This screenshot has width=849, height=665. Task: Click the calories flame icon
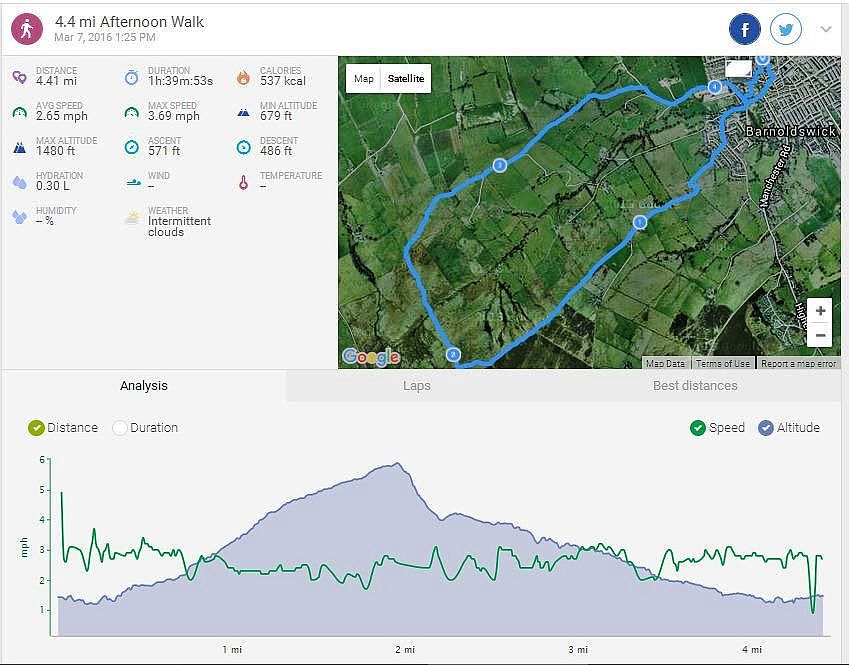tap(243, 77)
